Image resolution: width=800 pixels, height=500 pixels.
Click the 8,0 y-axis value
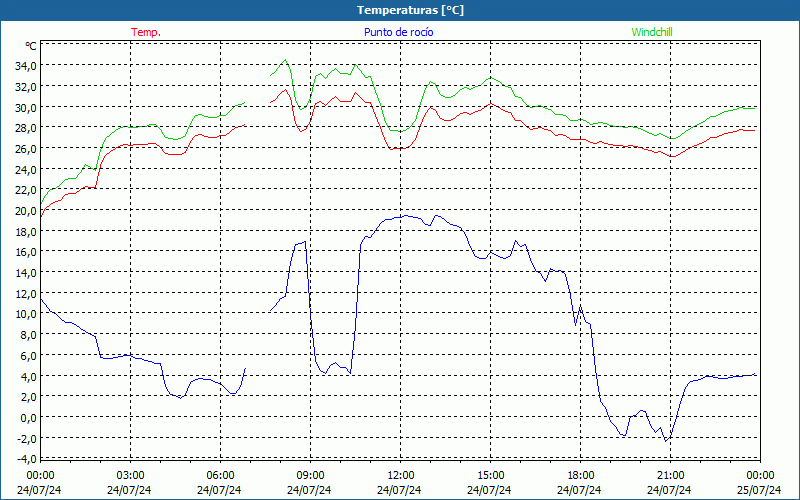coord(28,335)
